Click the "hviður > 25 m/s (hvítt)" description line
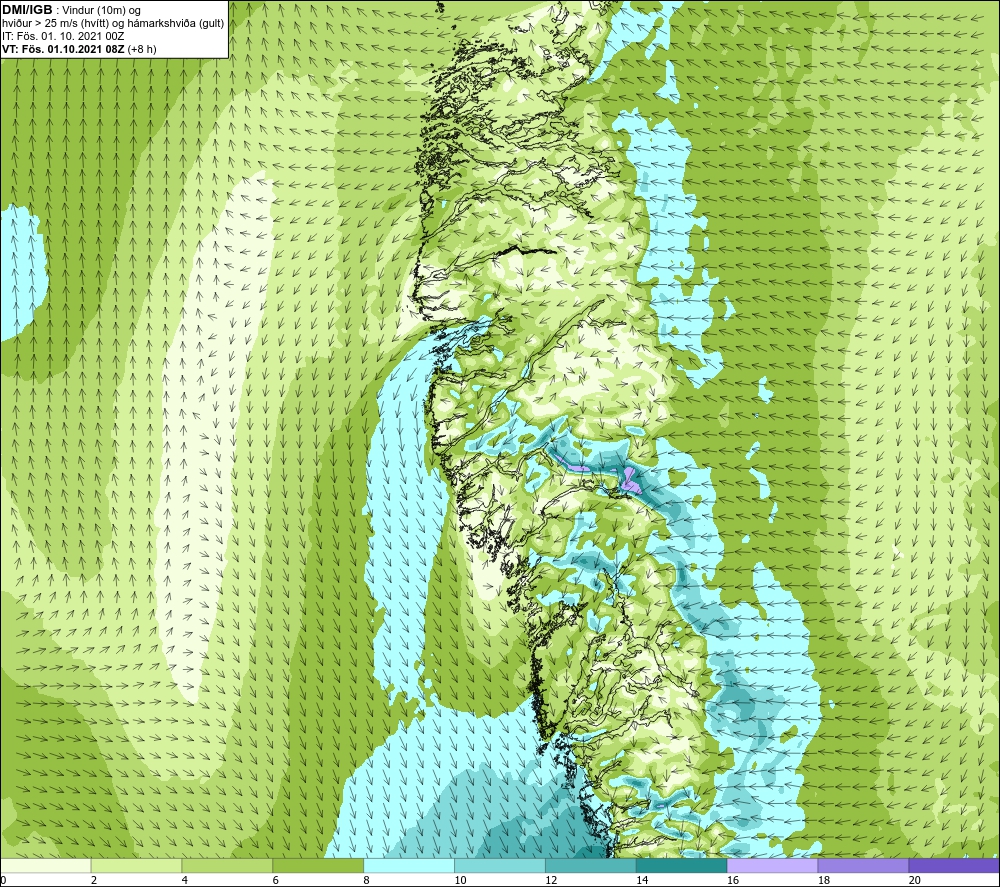This screenshot has width=1000, height=887. [113, 24]
